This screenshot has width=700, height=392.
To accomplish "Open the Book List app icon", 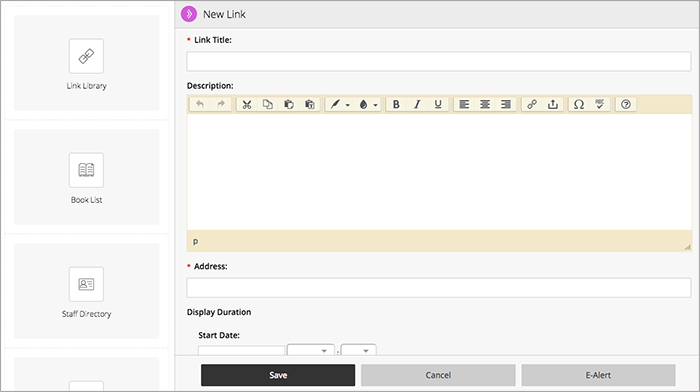I will (x=86, y=170).
